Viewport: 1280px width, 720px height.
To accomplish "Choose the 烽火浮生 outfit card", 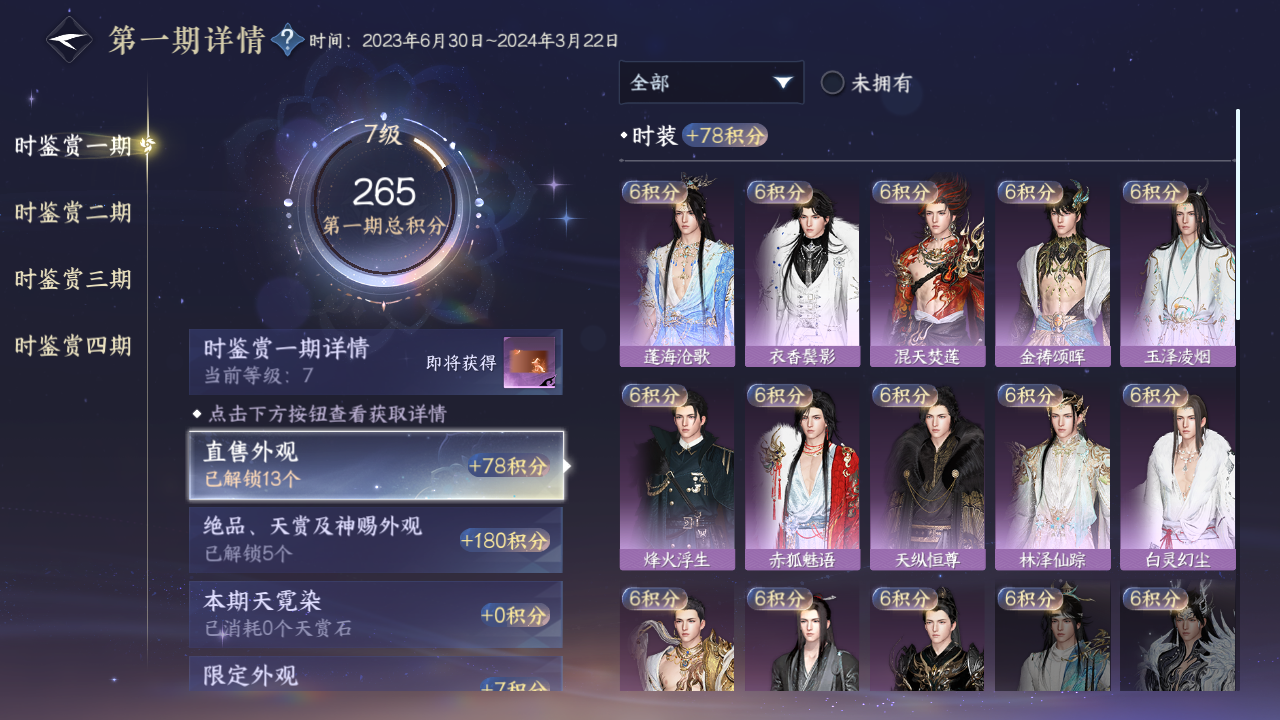I will [x=677, y=477].
